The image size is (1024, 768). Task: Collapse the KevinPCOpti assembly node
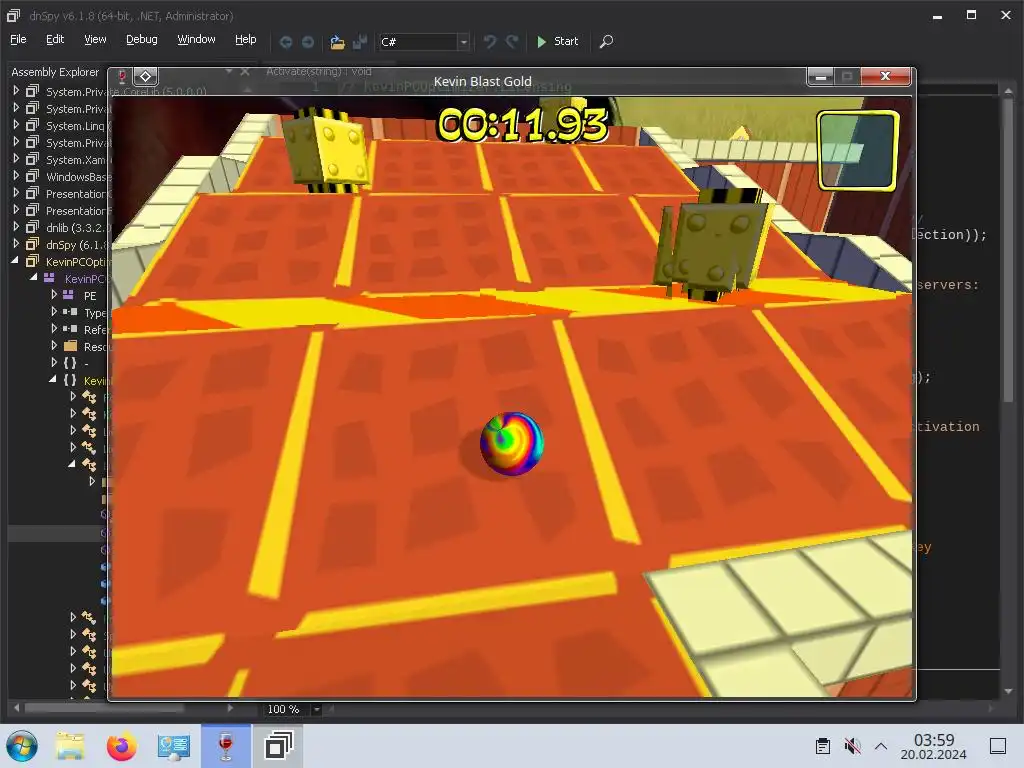[x=15, y=261]
